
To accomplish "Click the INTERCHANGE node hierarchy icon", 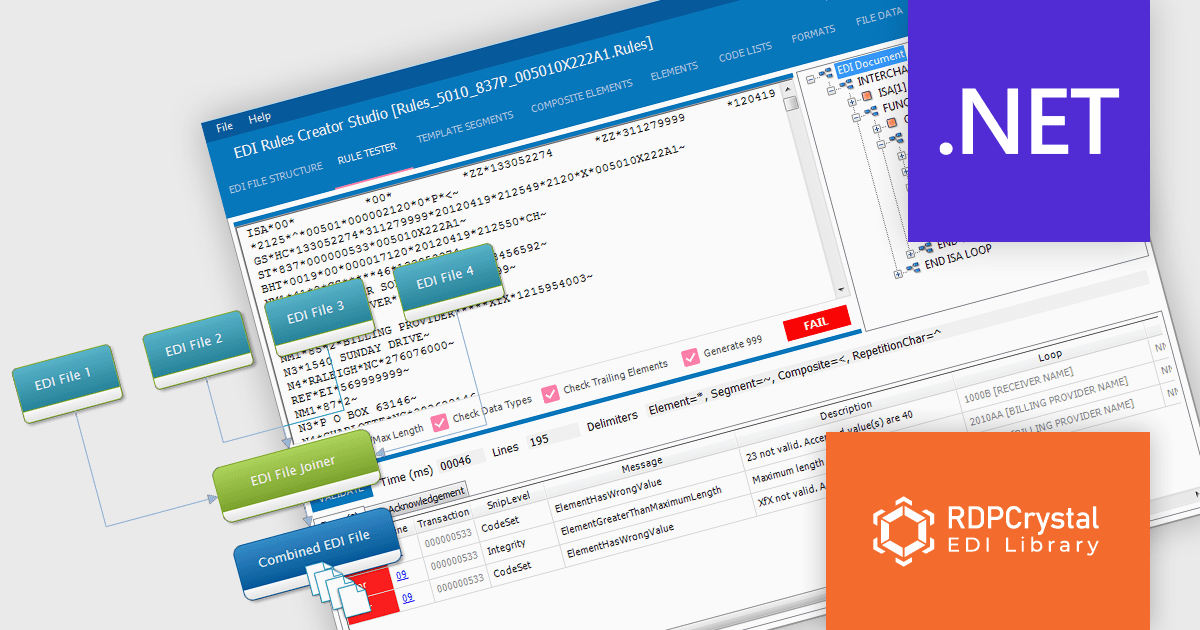I will coord(848,86).
